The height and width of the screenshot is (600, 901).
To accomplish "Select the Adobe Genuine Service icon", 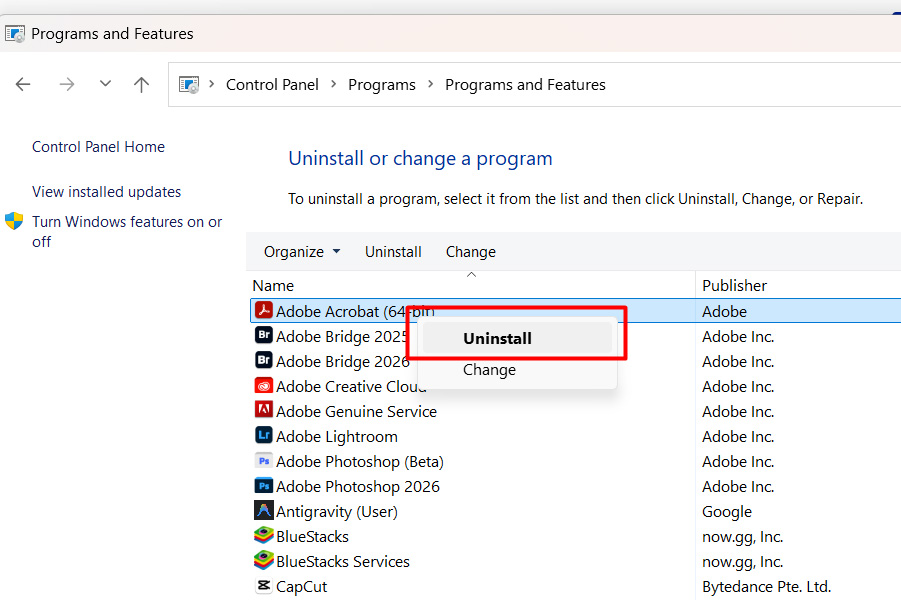I will (264, 411).
